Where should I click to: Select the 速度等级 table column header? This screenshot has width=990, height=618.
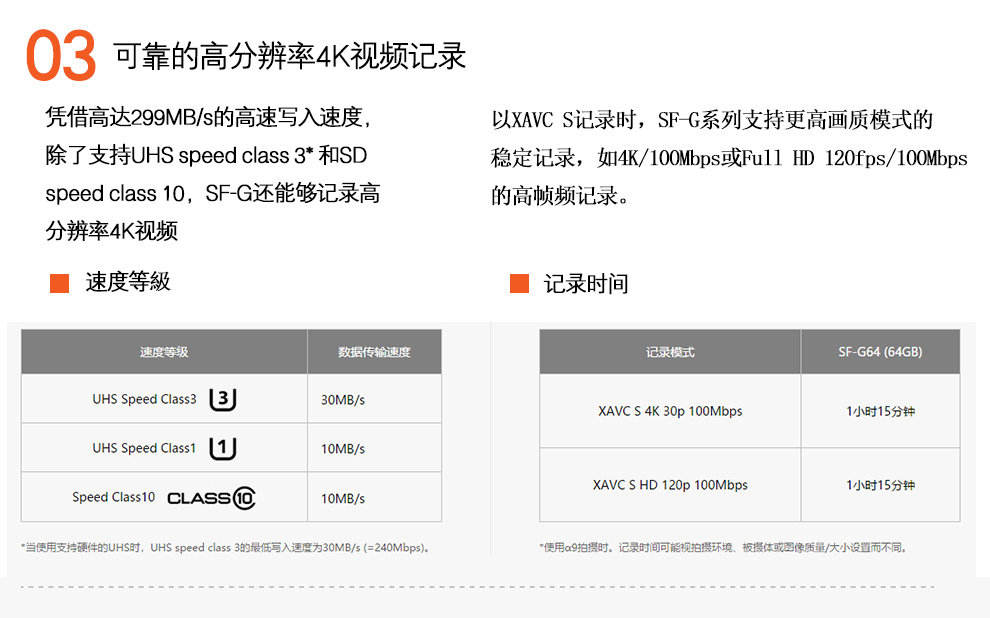[x=164, y=352]
